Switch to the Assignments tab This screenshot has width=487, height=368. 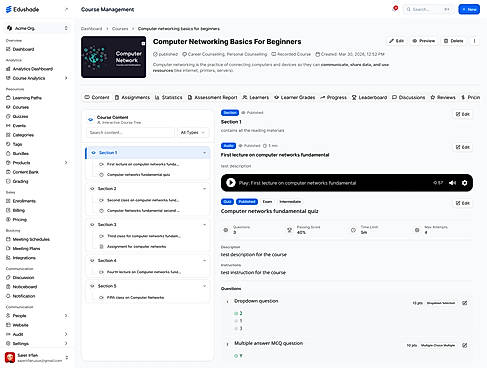click(x=132, y=97)
